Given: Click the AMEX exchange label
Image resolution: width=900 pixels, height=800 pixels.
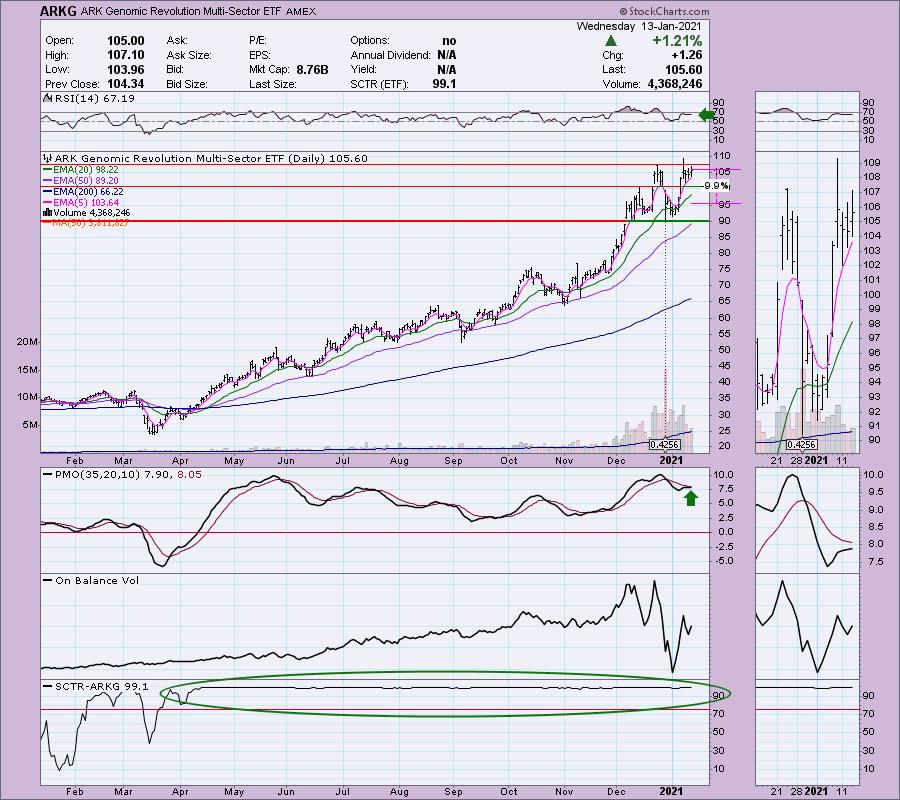Looking at the screenshot, I should click(300, 11).
